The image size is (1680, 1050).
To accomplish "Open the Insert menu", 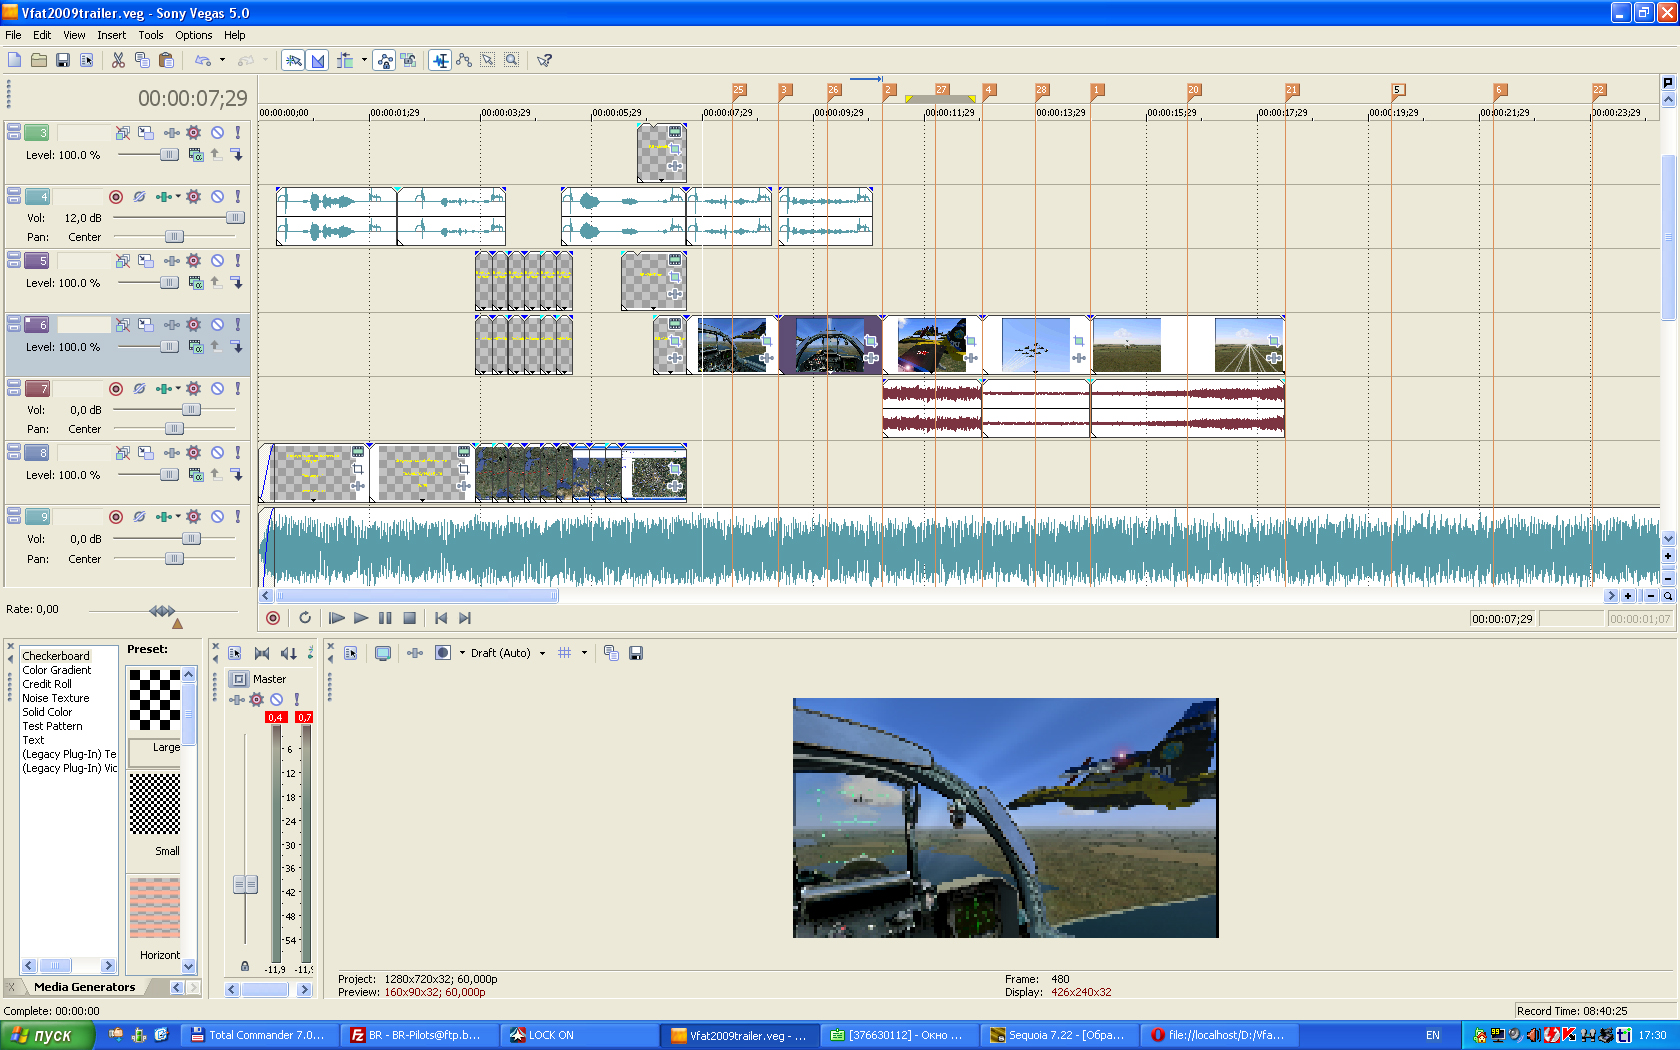I will [x=111, y=35].
